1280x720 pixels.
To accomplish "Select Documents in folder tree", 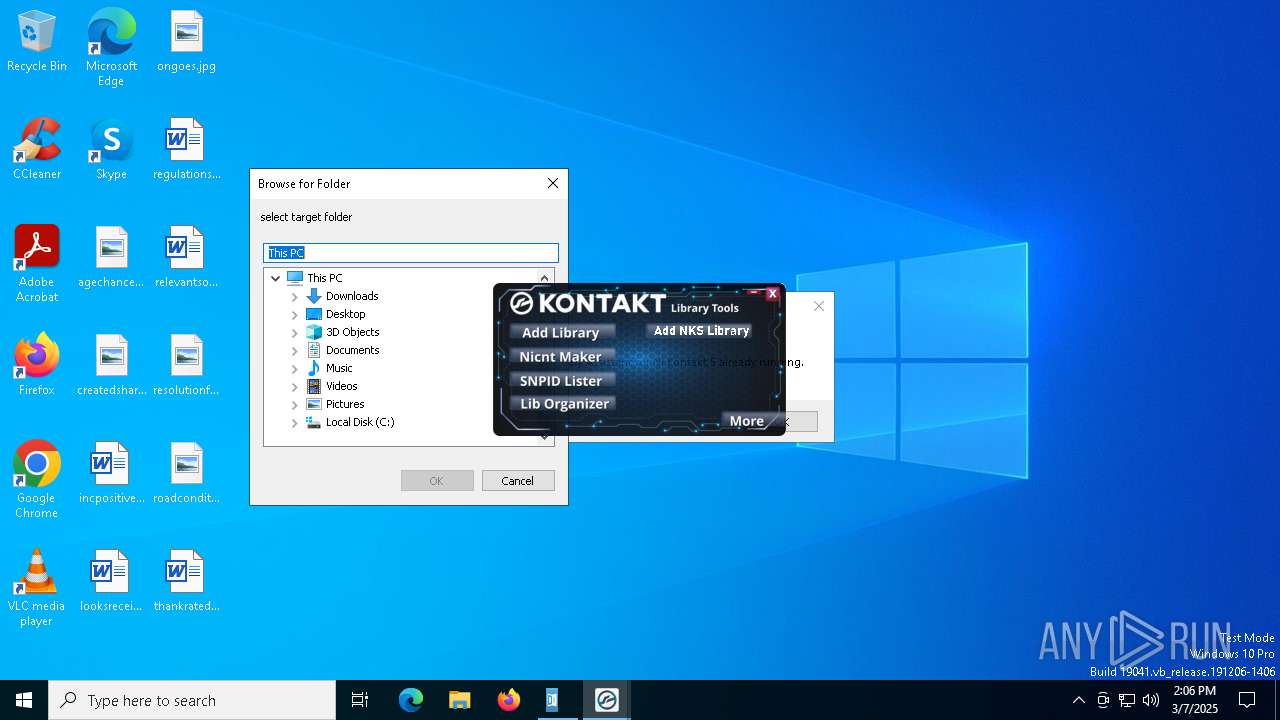I will click(353, 350).
